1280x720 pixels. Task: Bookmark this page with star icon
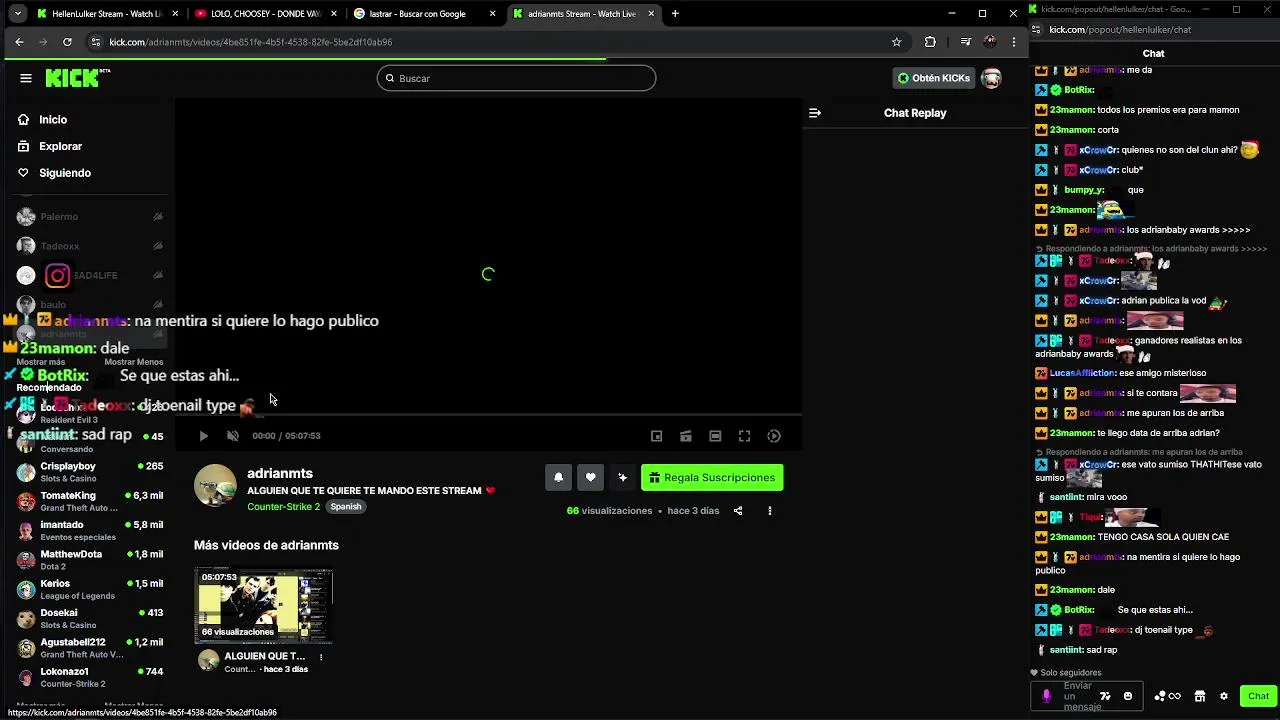pyautogui.click(x=896, y=42)
